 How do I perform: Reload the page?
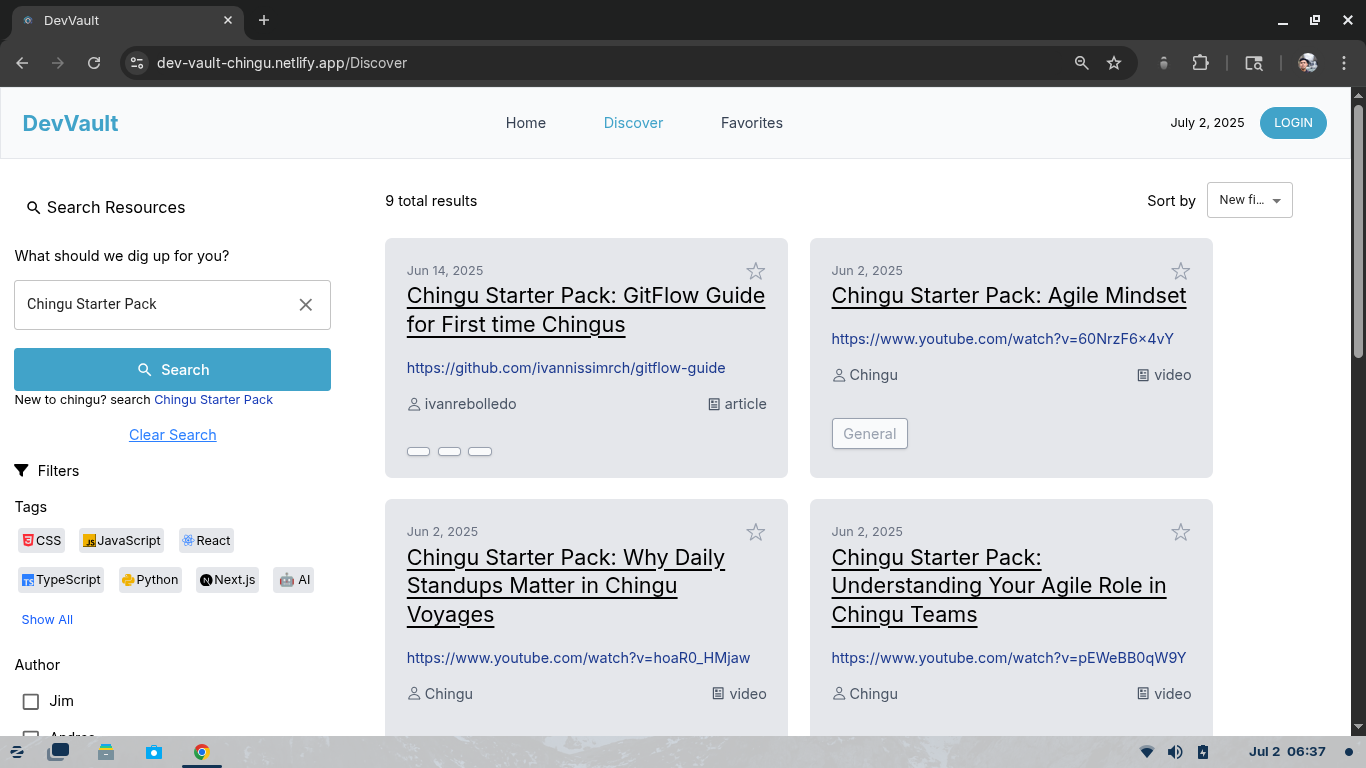click(94, 63)
